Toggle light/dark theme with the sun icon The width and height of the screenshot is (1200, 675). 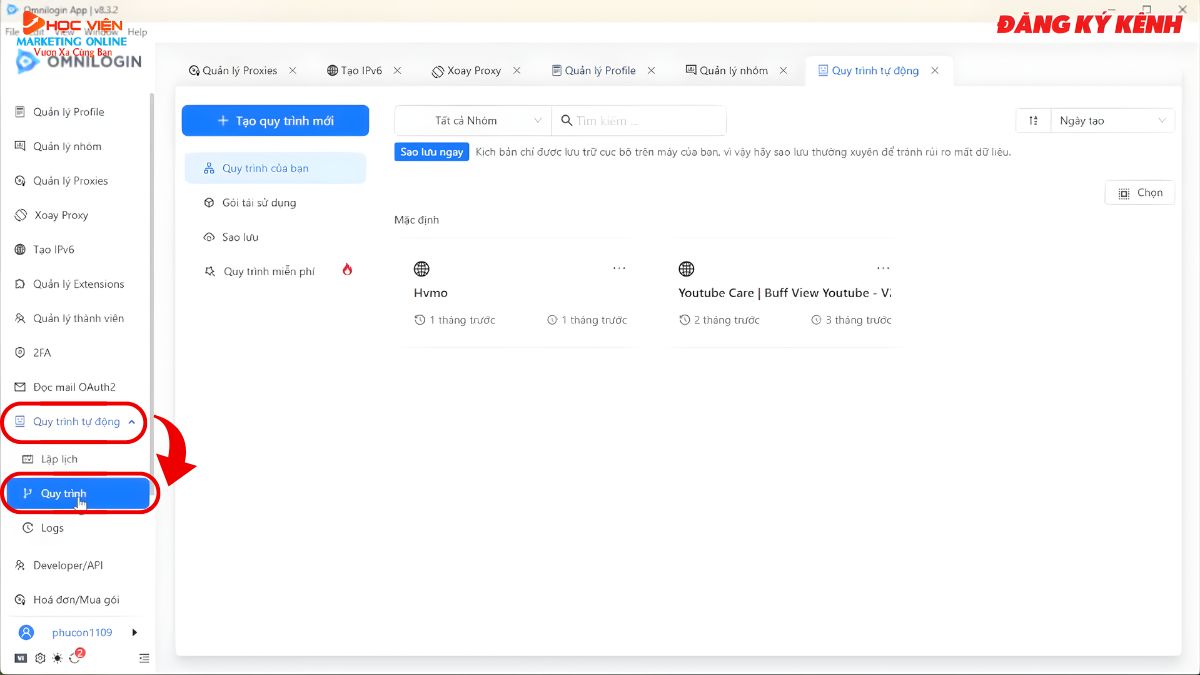click(x=58, y=658)
